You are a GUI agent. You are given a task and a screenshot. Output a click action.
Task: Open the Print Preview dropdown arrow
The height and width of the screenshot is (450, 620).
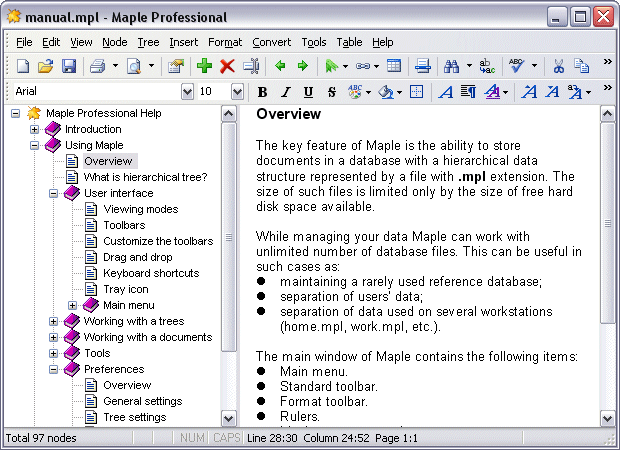(x=151, y=66)
